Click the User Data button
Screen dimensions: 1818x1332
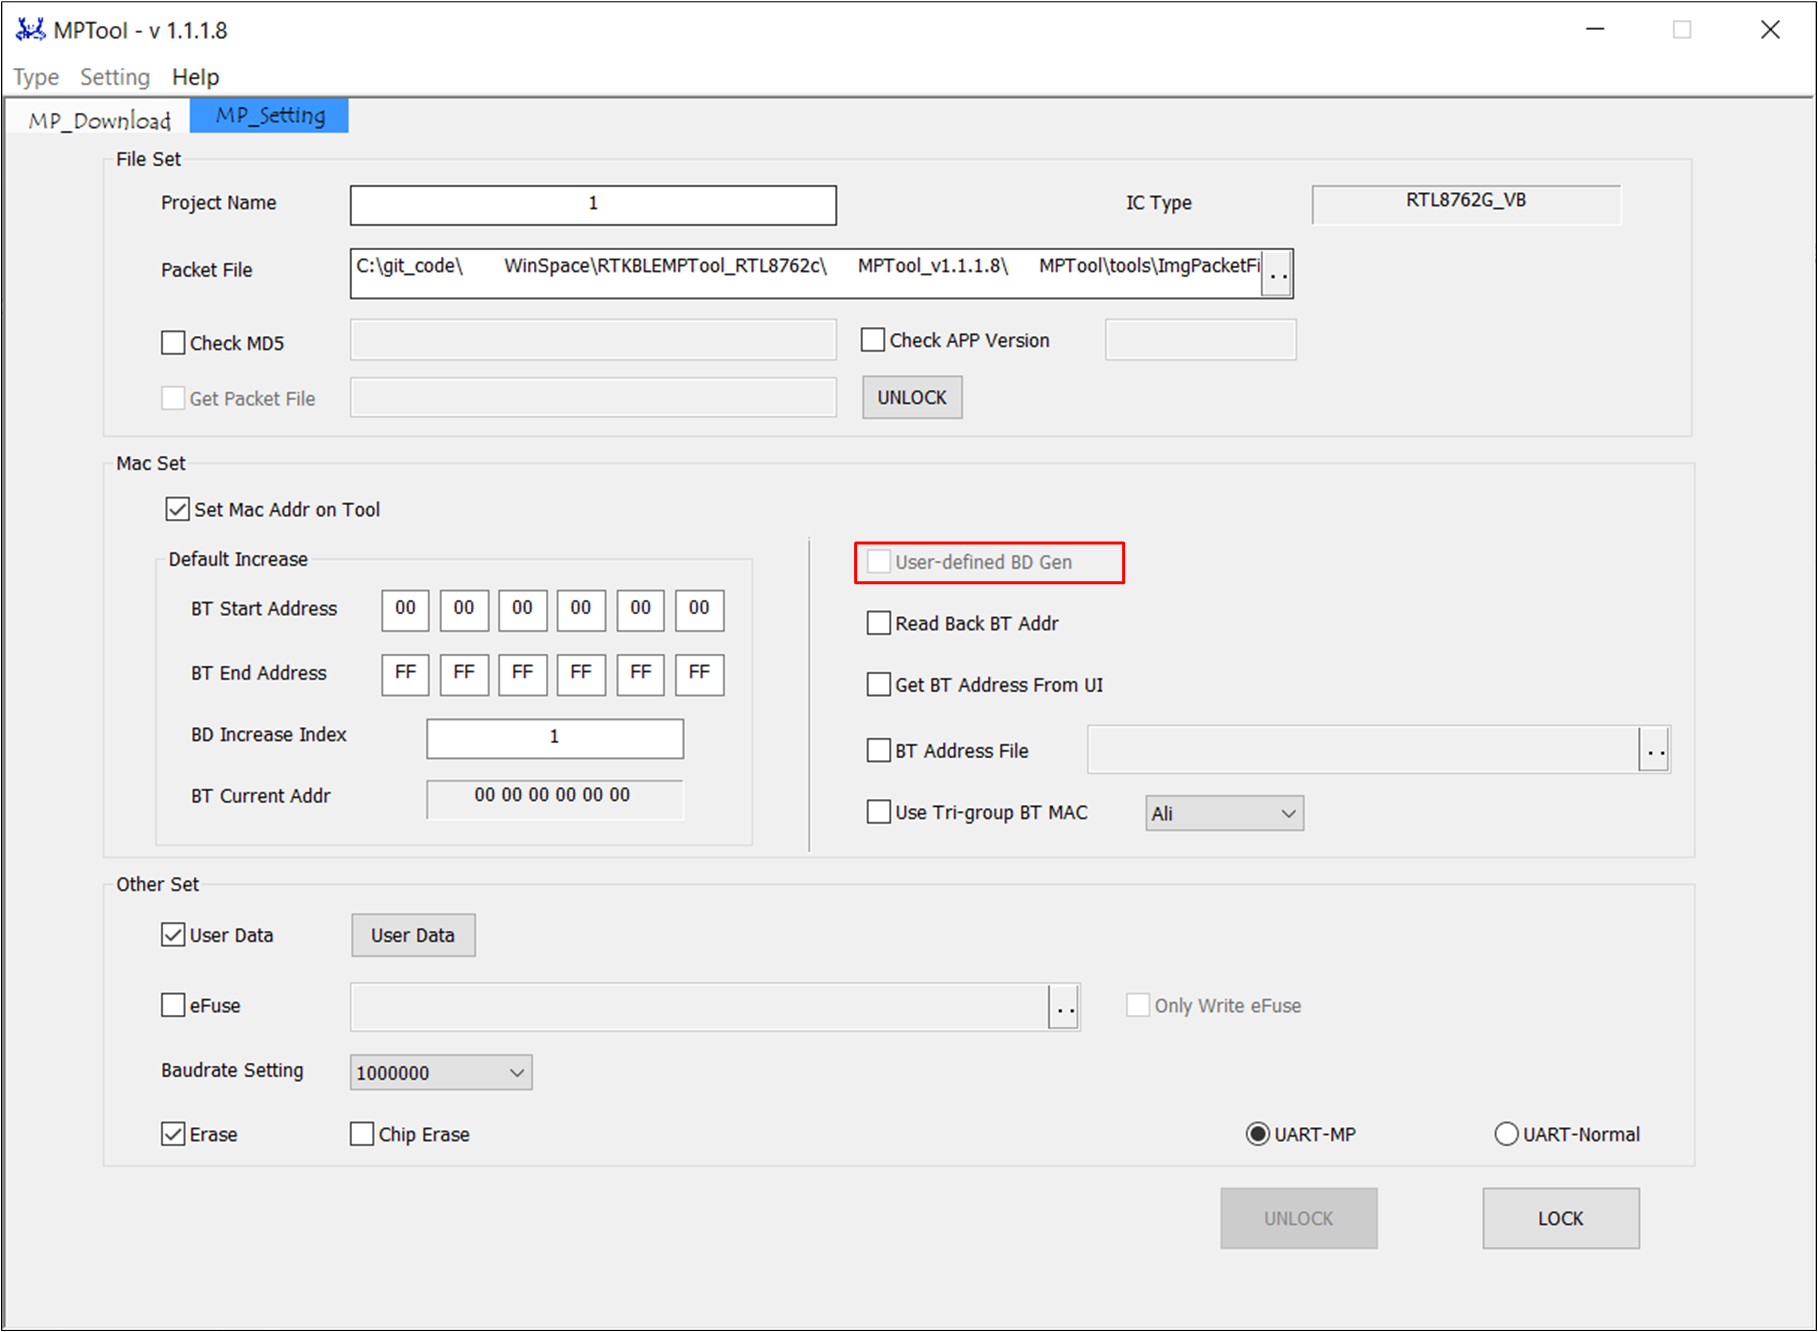[x=413, y=935]
